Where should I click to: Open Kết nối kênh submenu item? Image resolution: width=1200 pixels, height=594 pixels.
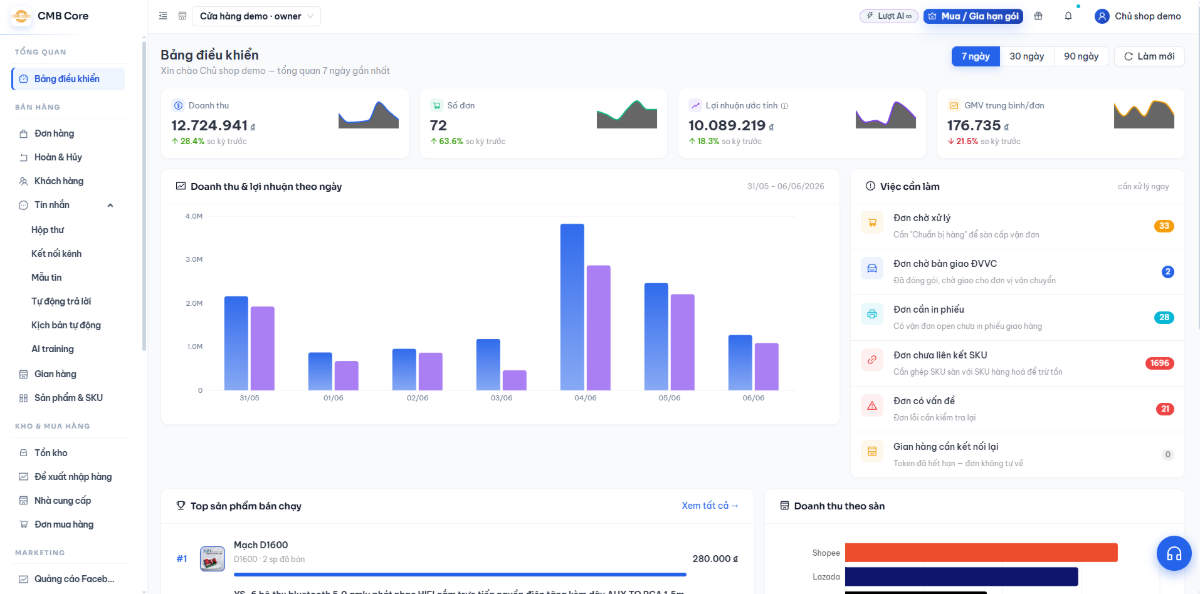56,253
